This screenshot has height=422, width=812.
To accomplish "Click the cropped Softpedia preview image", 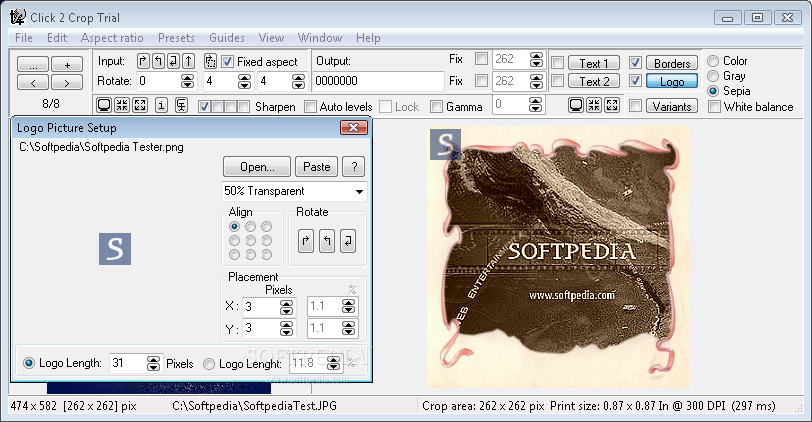I will (558, 257).
